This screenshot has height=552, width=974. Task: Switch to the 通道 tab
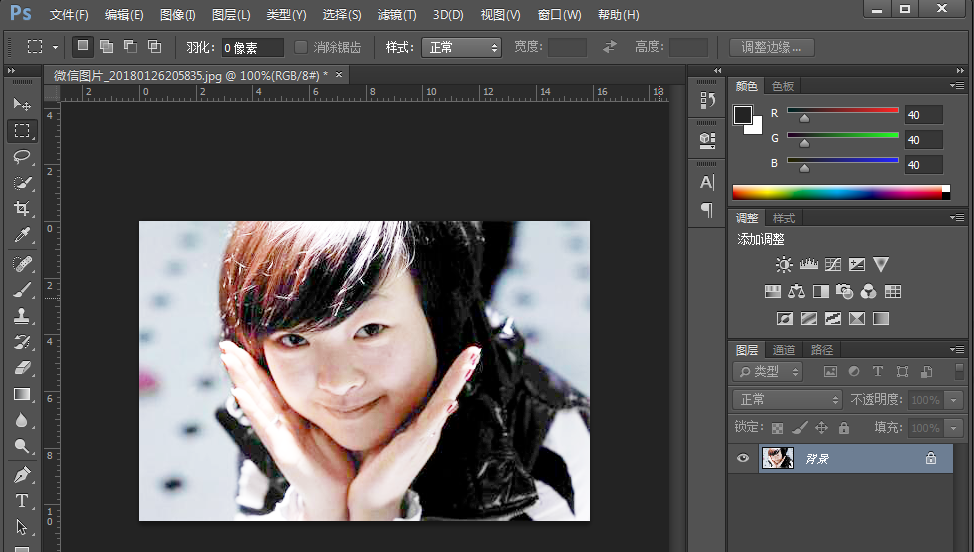[x=784, y=350]
